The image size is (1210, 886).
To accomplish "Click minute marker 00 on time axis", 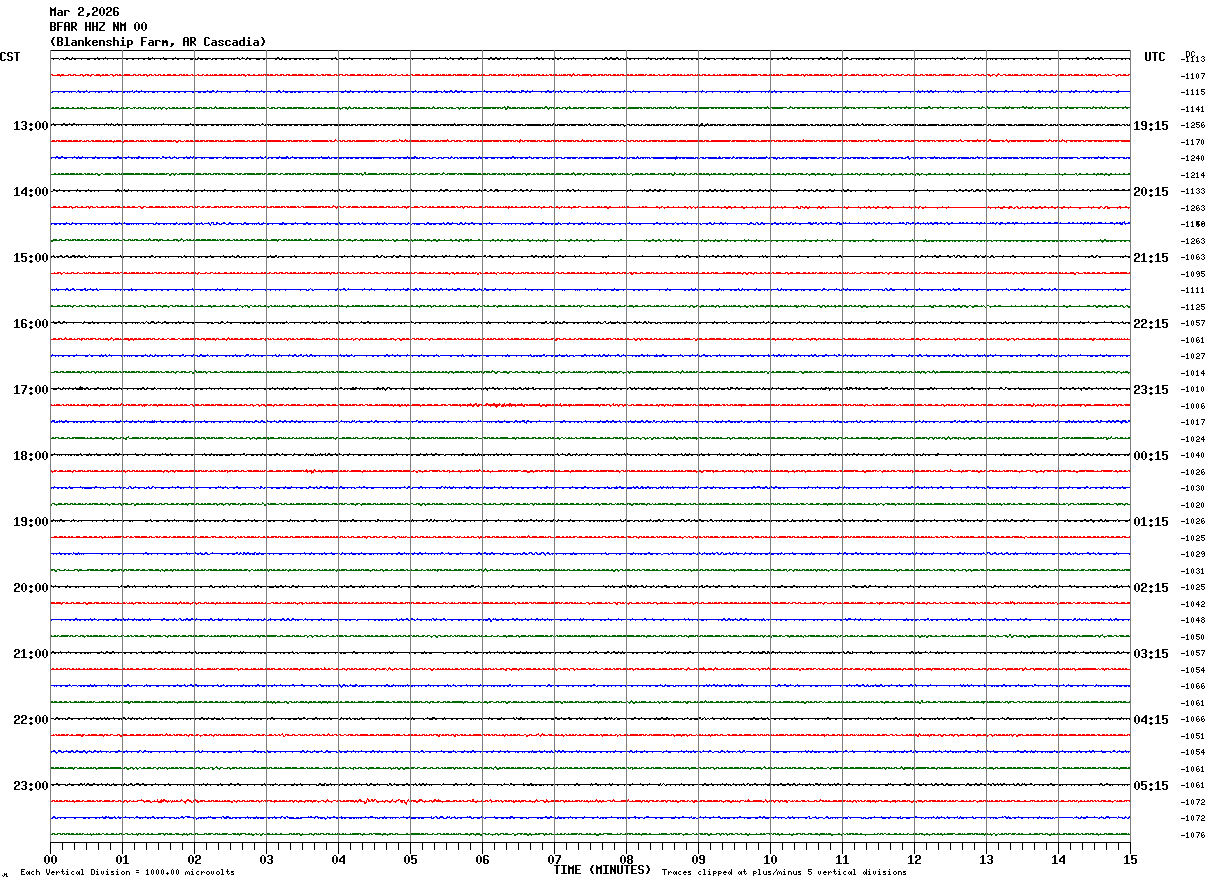I will pos(50,859).
